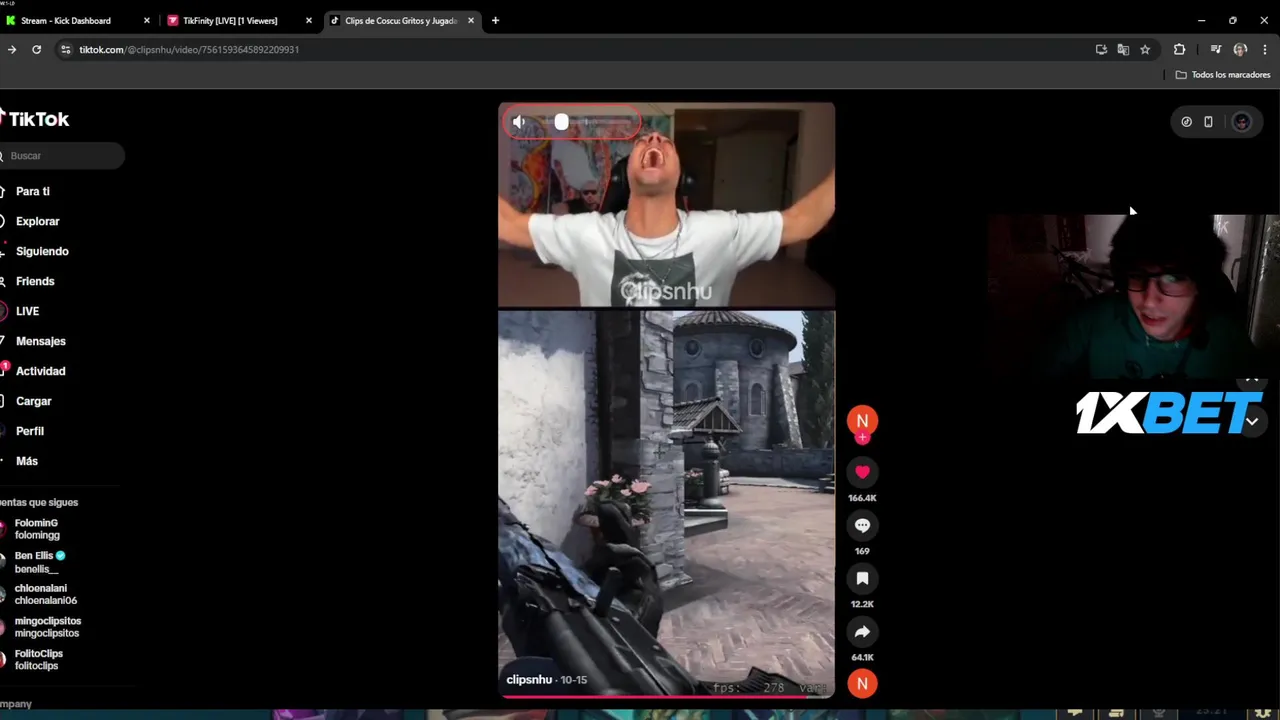The height and width of the screenshot is (720, 1280).
Task: Click the video progress bar
Action: (x=666, y=696)
